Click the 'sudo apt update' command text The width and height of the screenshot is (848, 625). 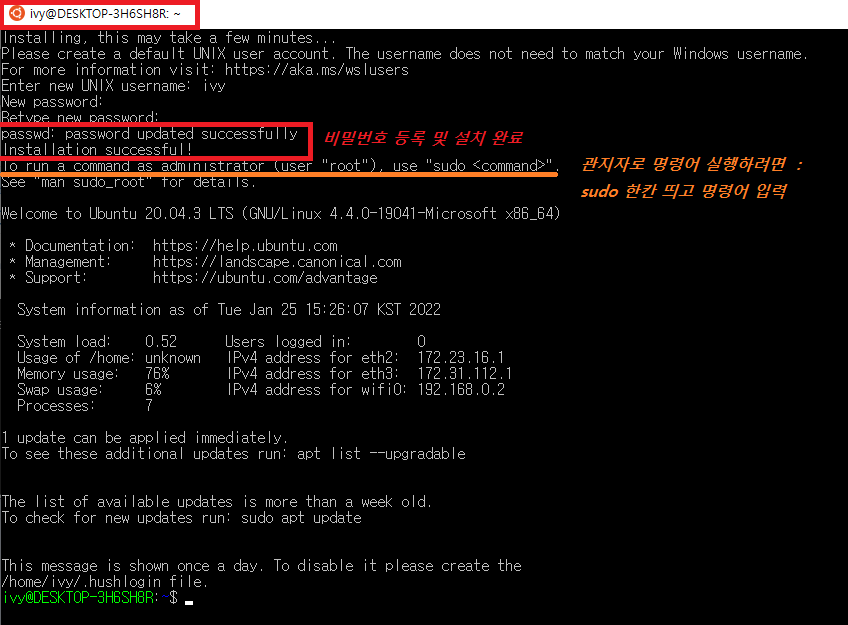pos(301,518)
